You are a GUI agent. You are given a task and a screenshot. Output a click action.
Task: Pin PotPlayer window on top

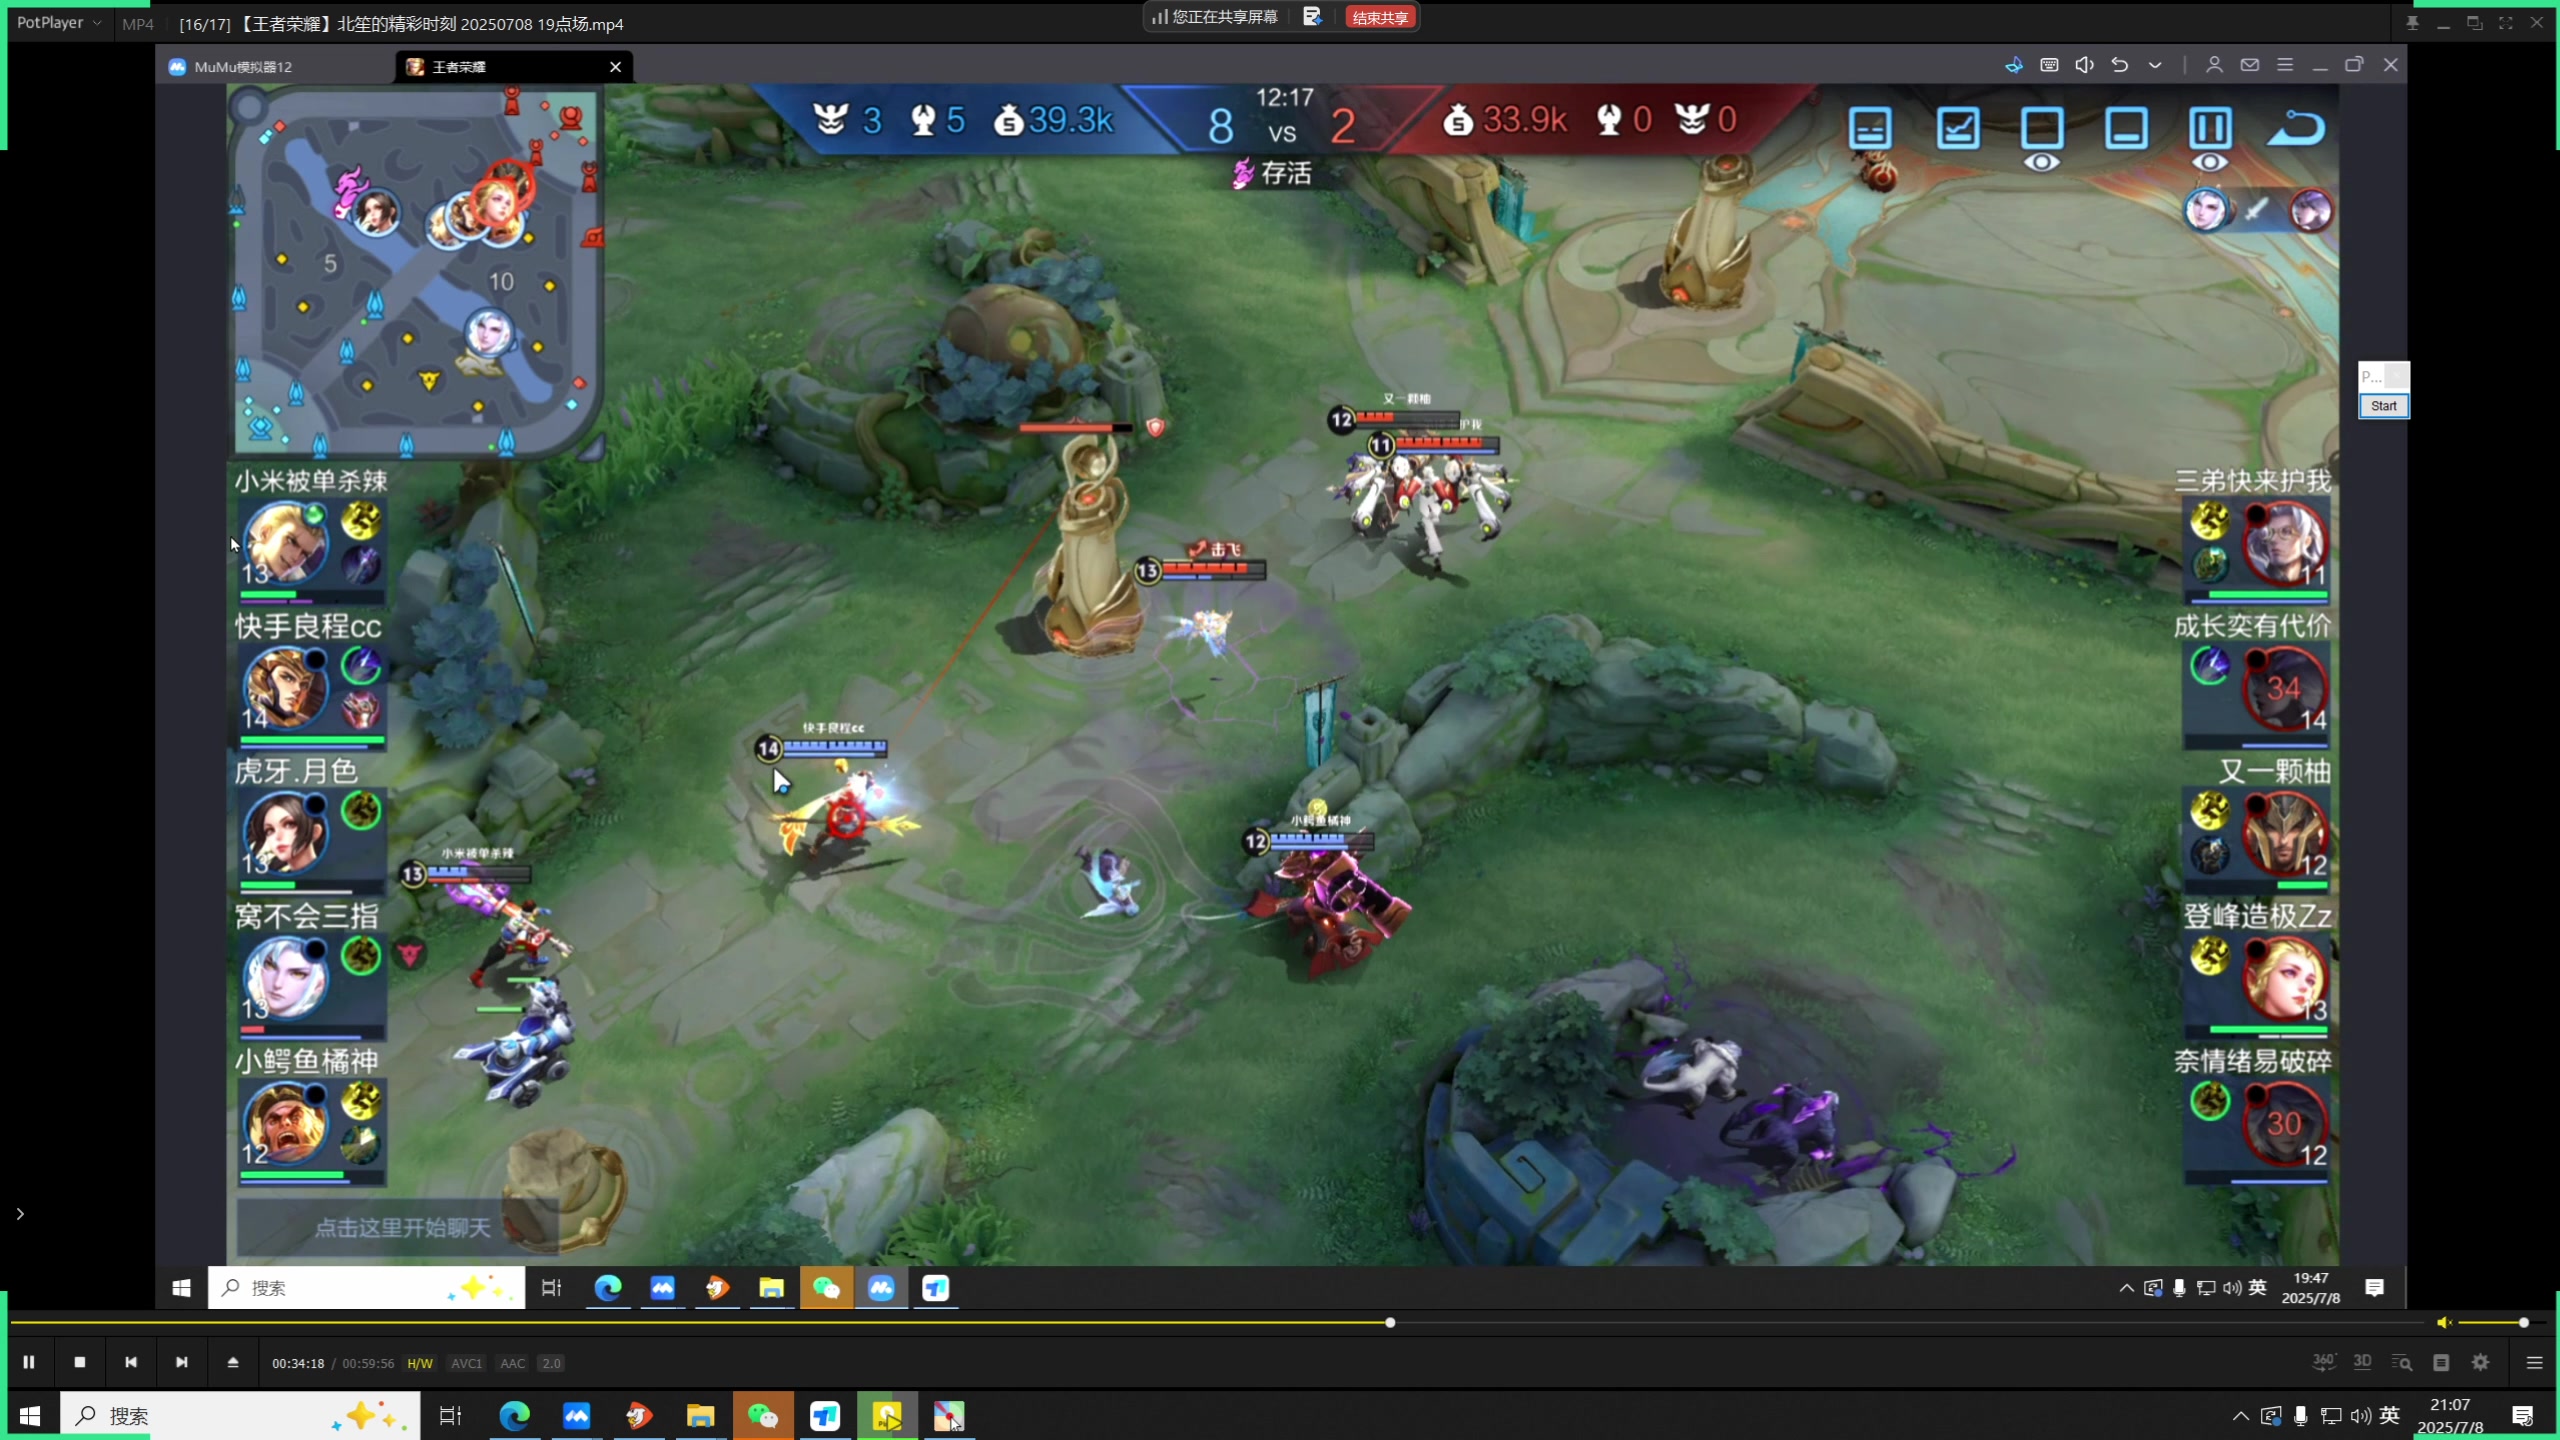pyautogui.click(x=2412, y=22)
